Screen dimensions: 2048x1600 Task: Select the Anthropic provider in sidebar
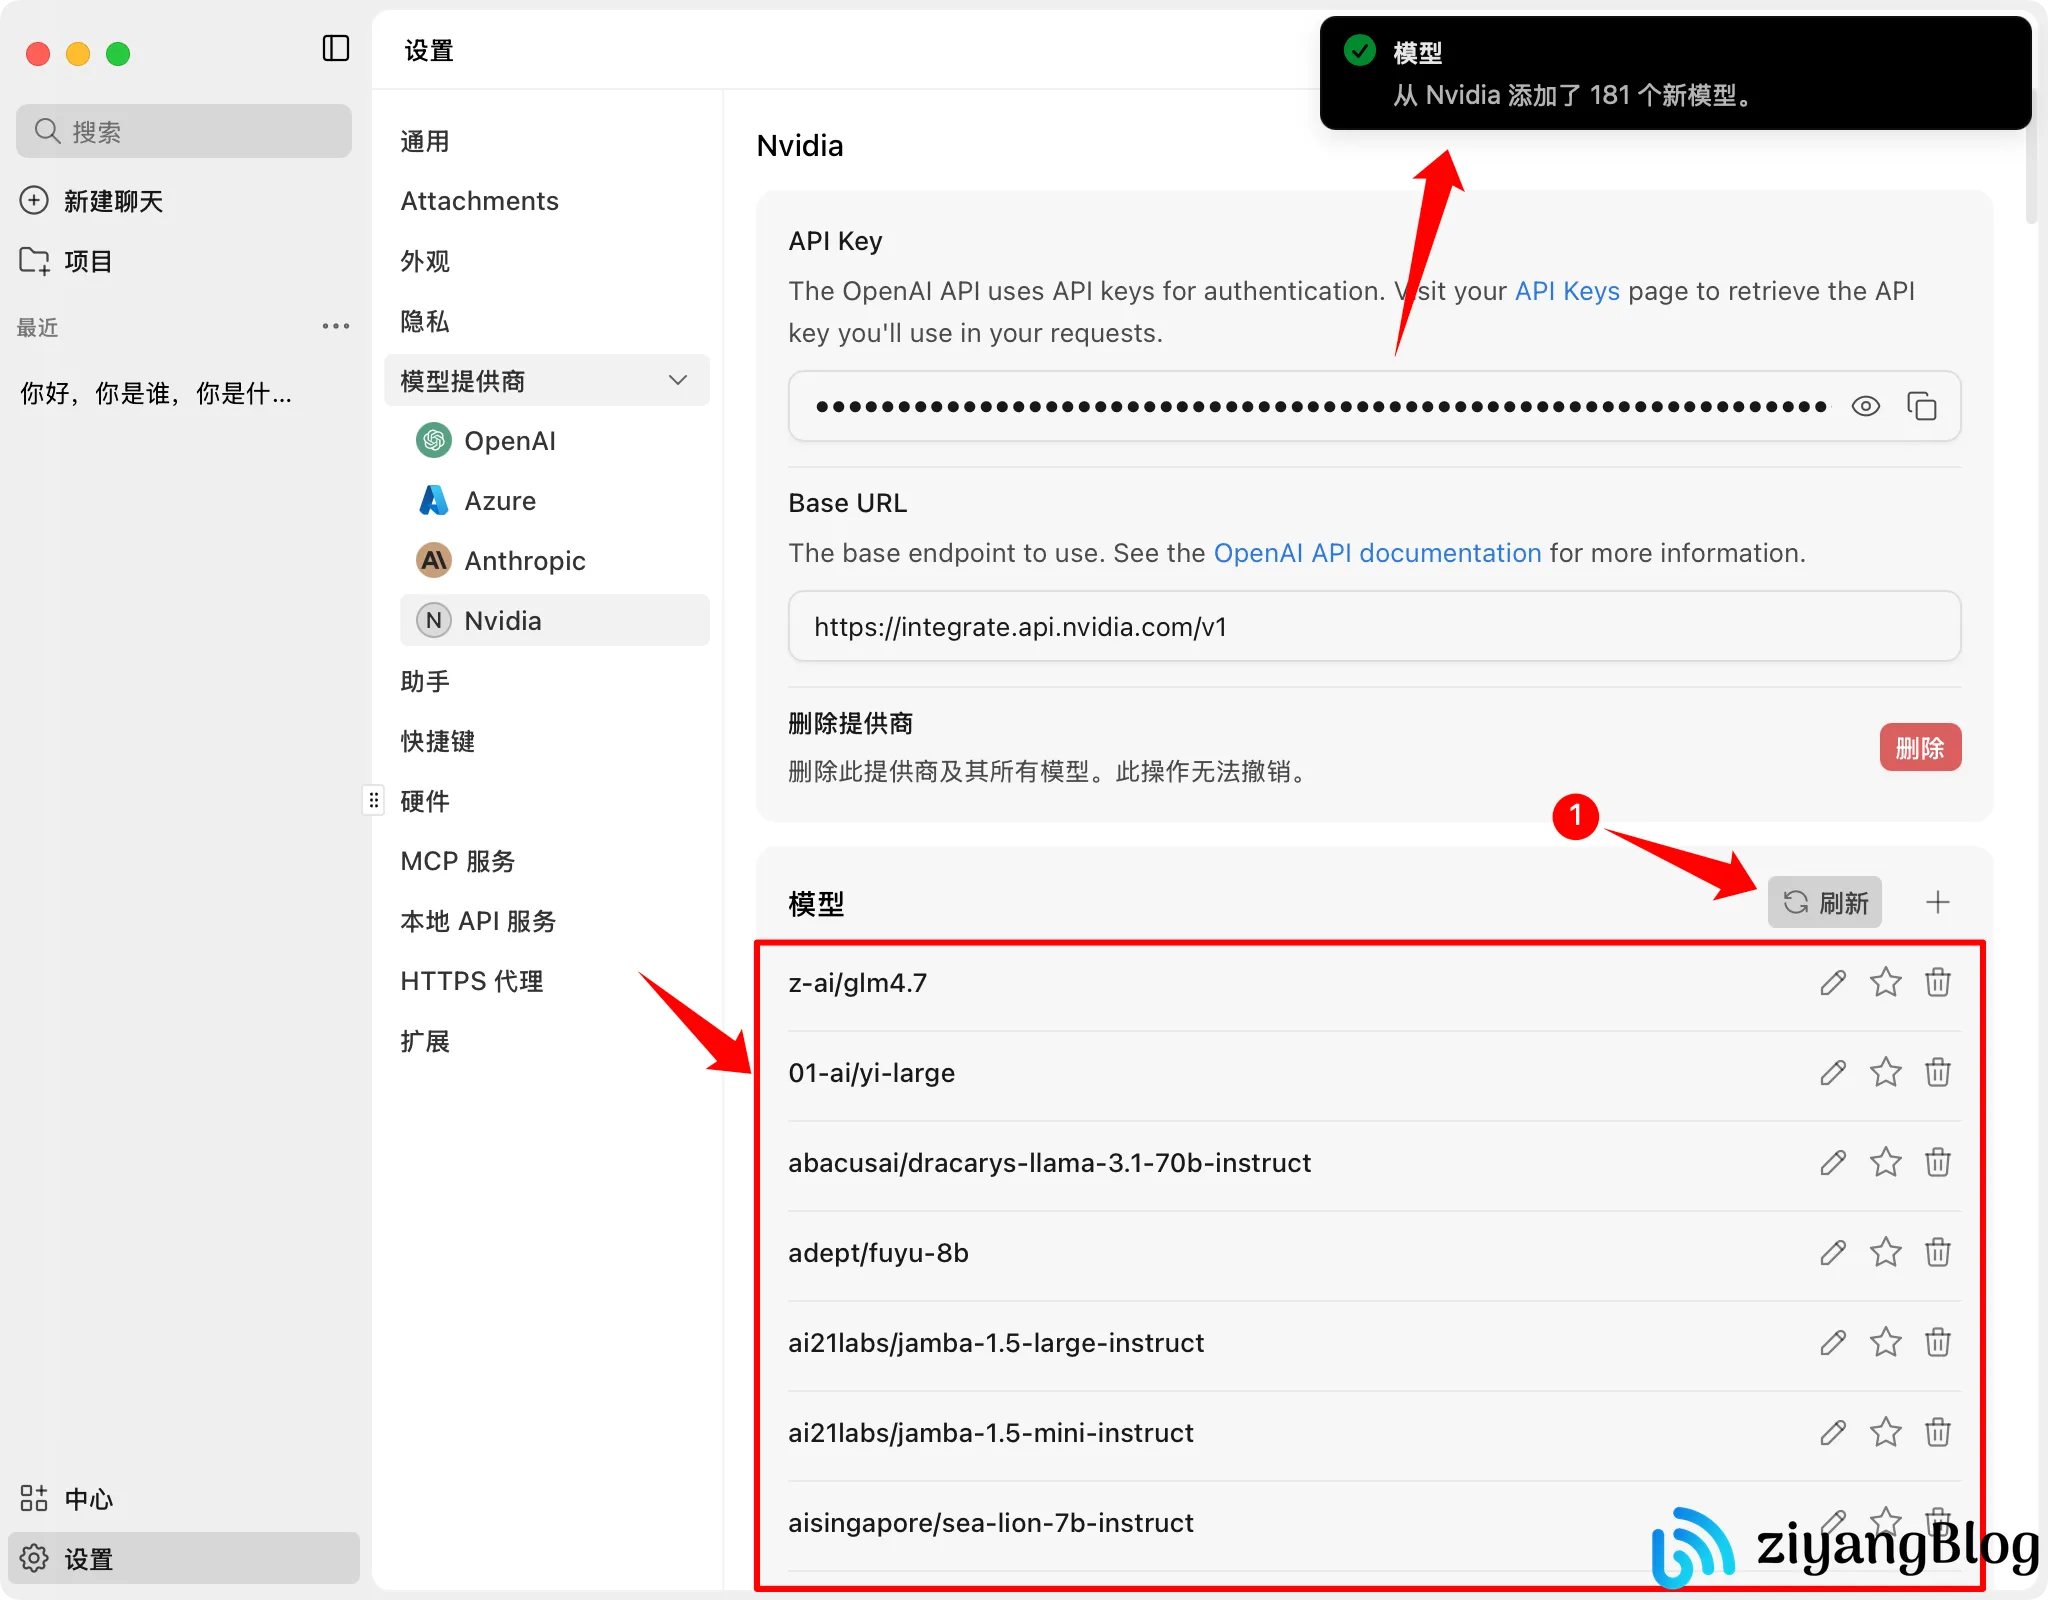pyautogui.click(x=524, y=560)
